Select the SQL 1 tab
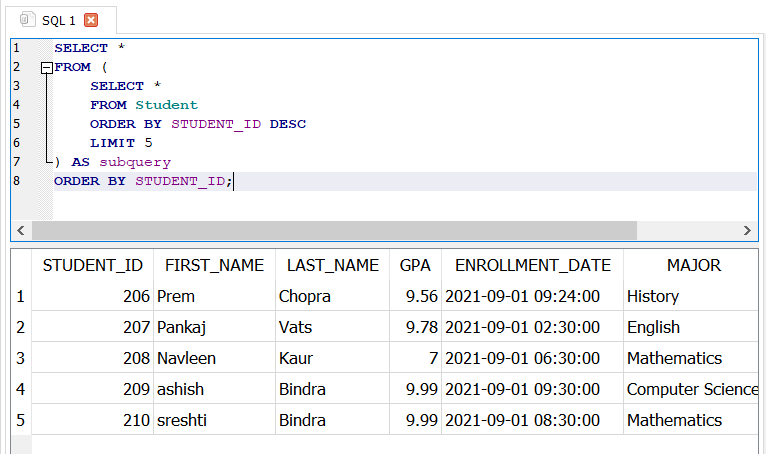This screenshot has width=767, height=454. tap(61, 20)
